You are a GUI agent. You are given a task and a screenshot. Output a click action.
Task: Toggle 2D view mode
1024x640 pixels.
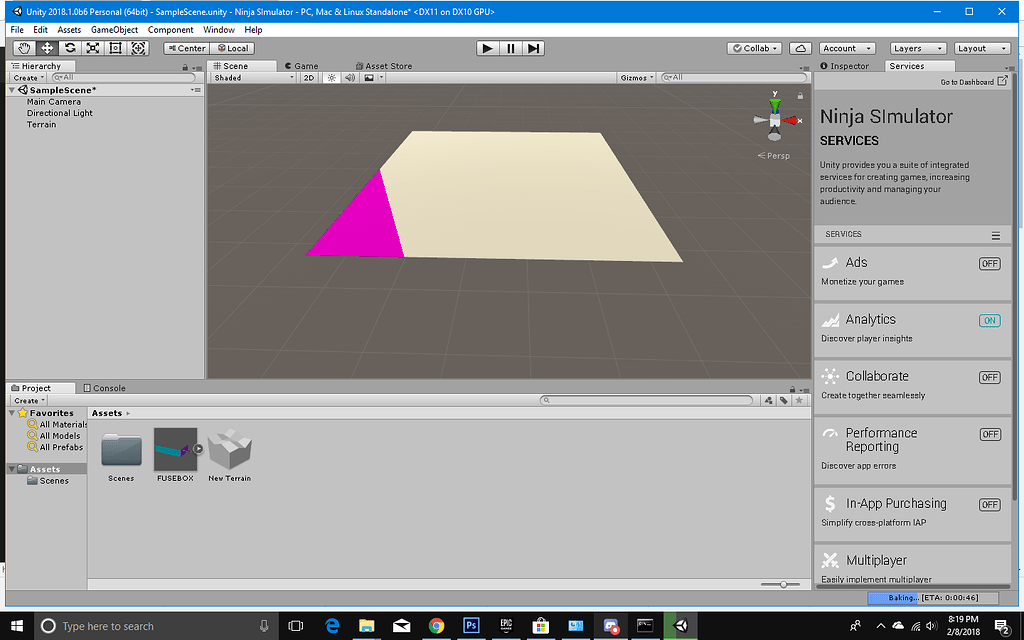pyautogui.click(x=308, y=77)
